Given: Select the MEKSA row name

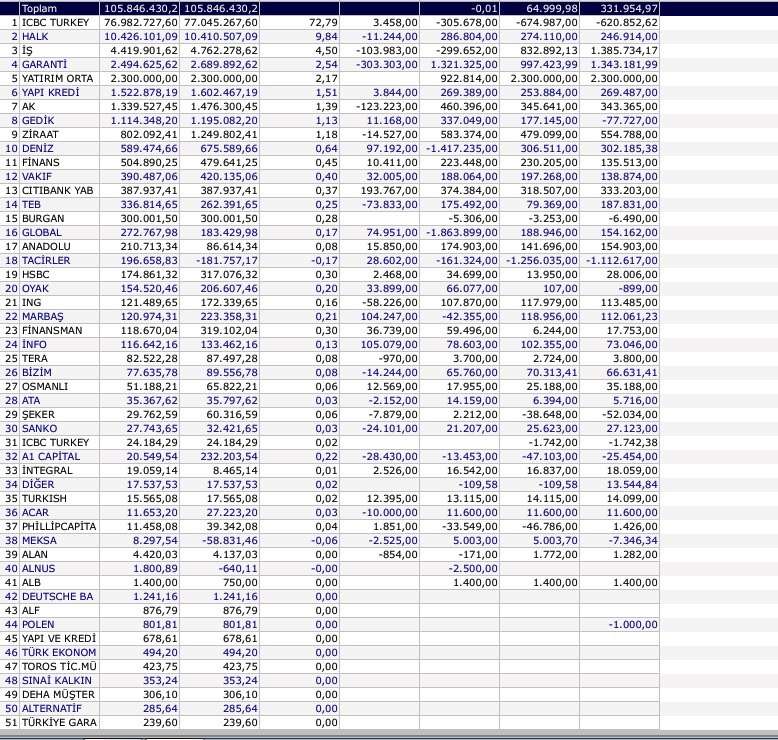Looking at the screenshot, I should (x=39, y=540).
